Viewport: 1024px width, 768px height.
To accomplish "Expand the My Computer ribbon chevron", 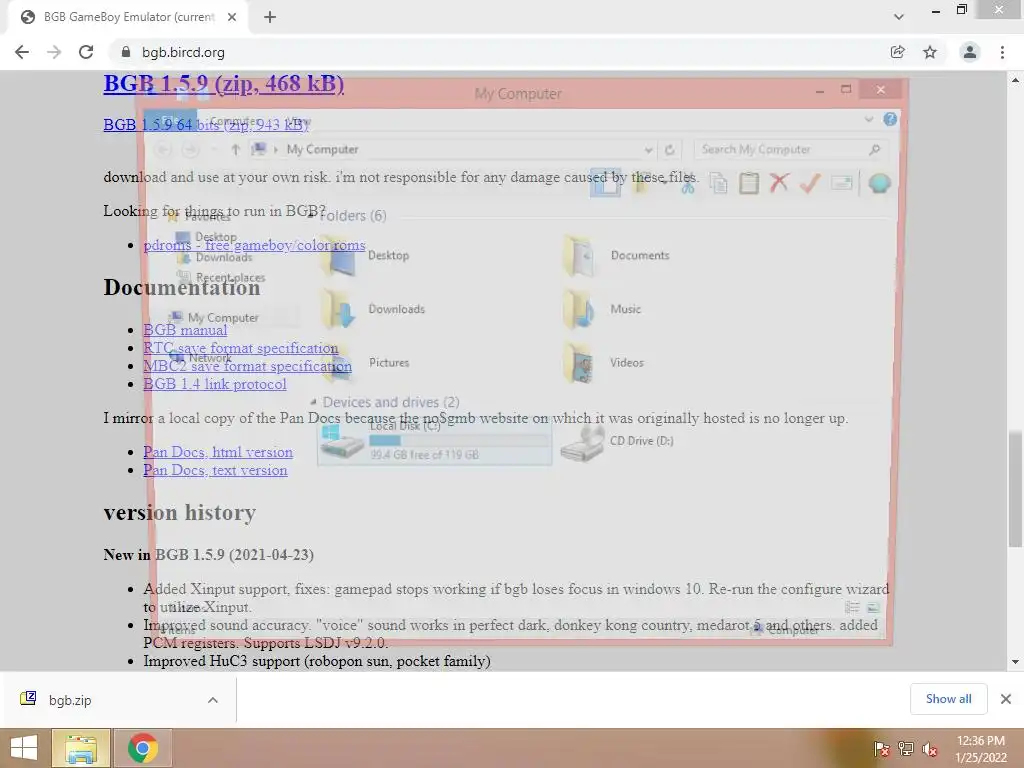I will [x=869, y=119].
